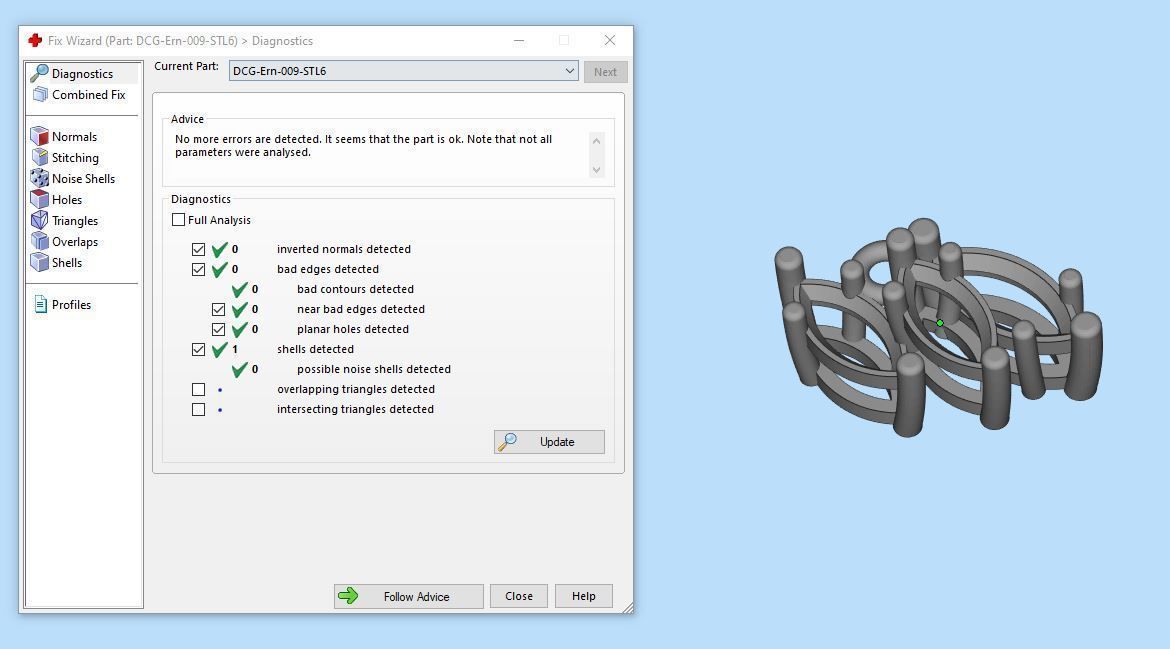Switch to the Normals page
1170x649 pixels.
(x=75, y=137)
